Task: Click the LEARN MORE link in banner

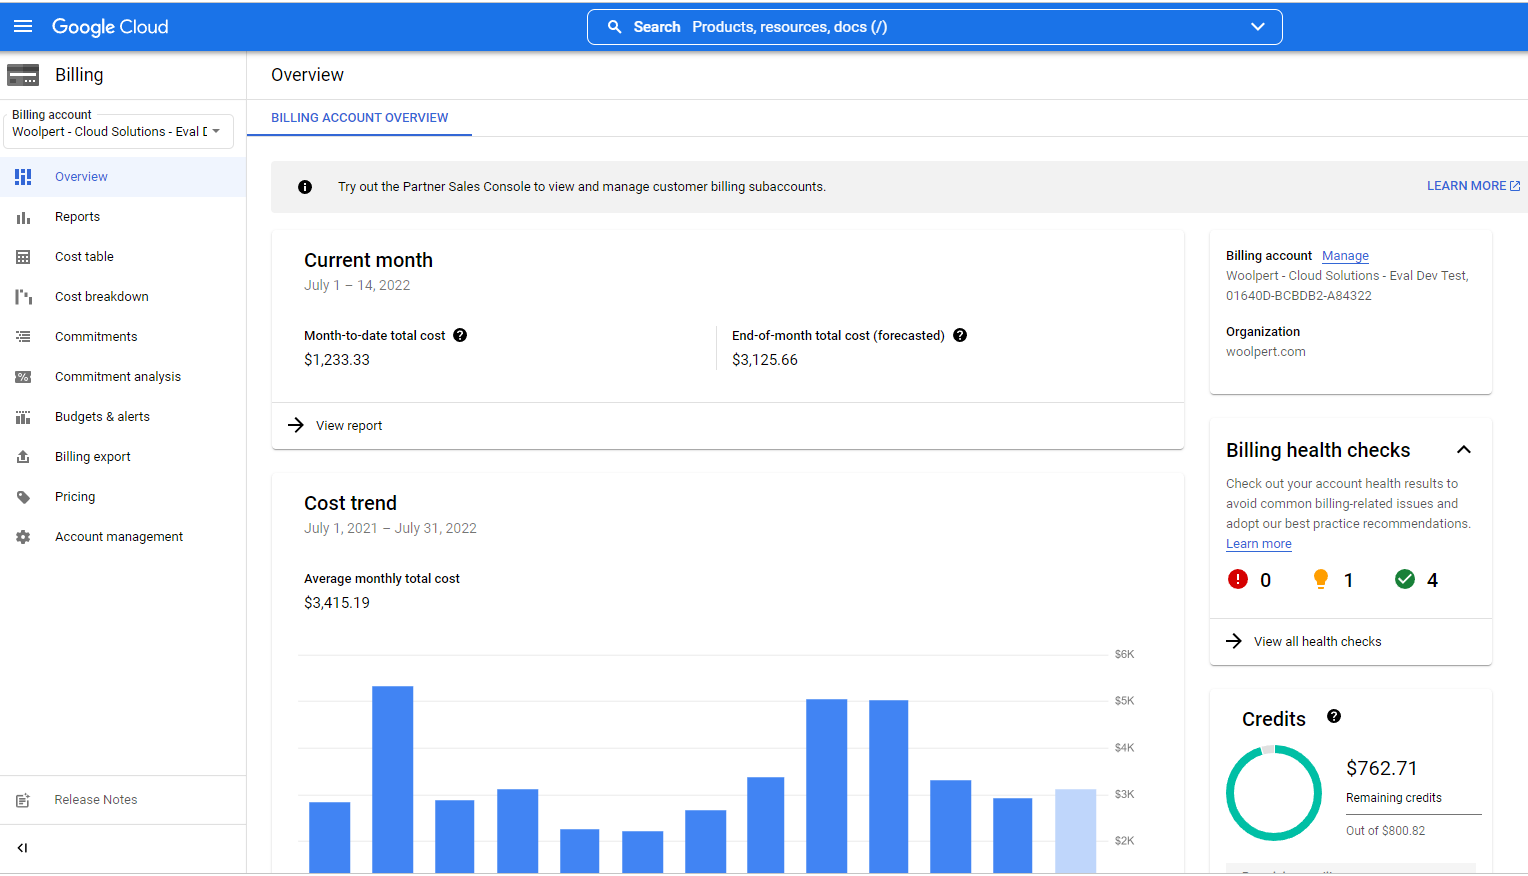Action: pyautogui.click(x=1473, y=186)
